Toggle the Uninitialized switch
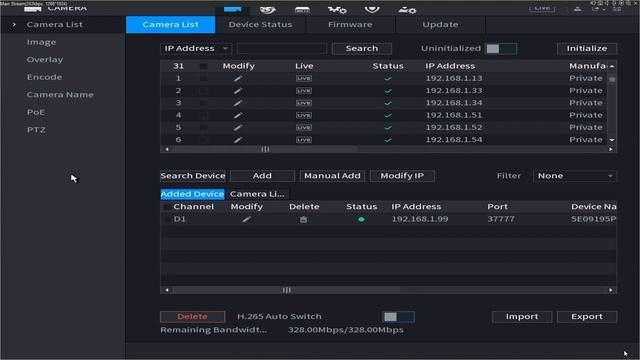 pyautogui.click(x=501, y=49)
